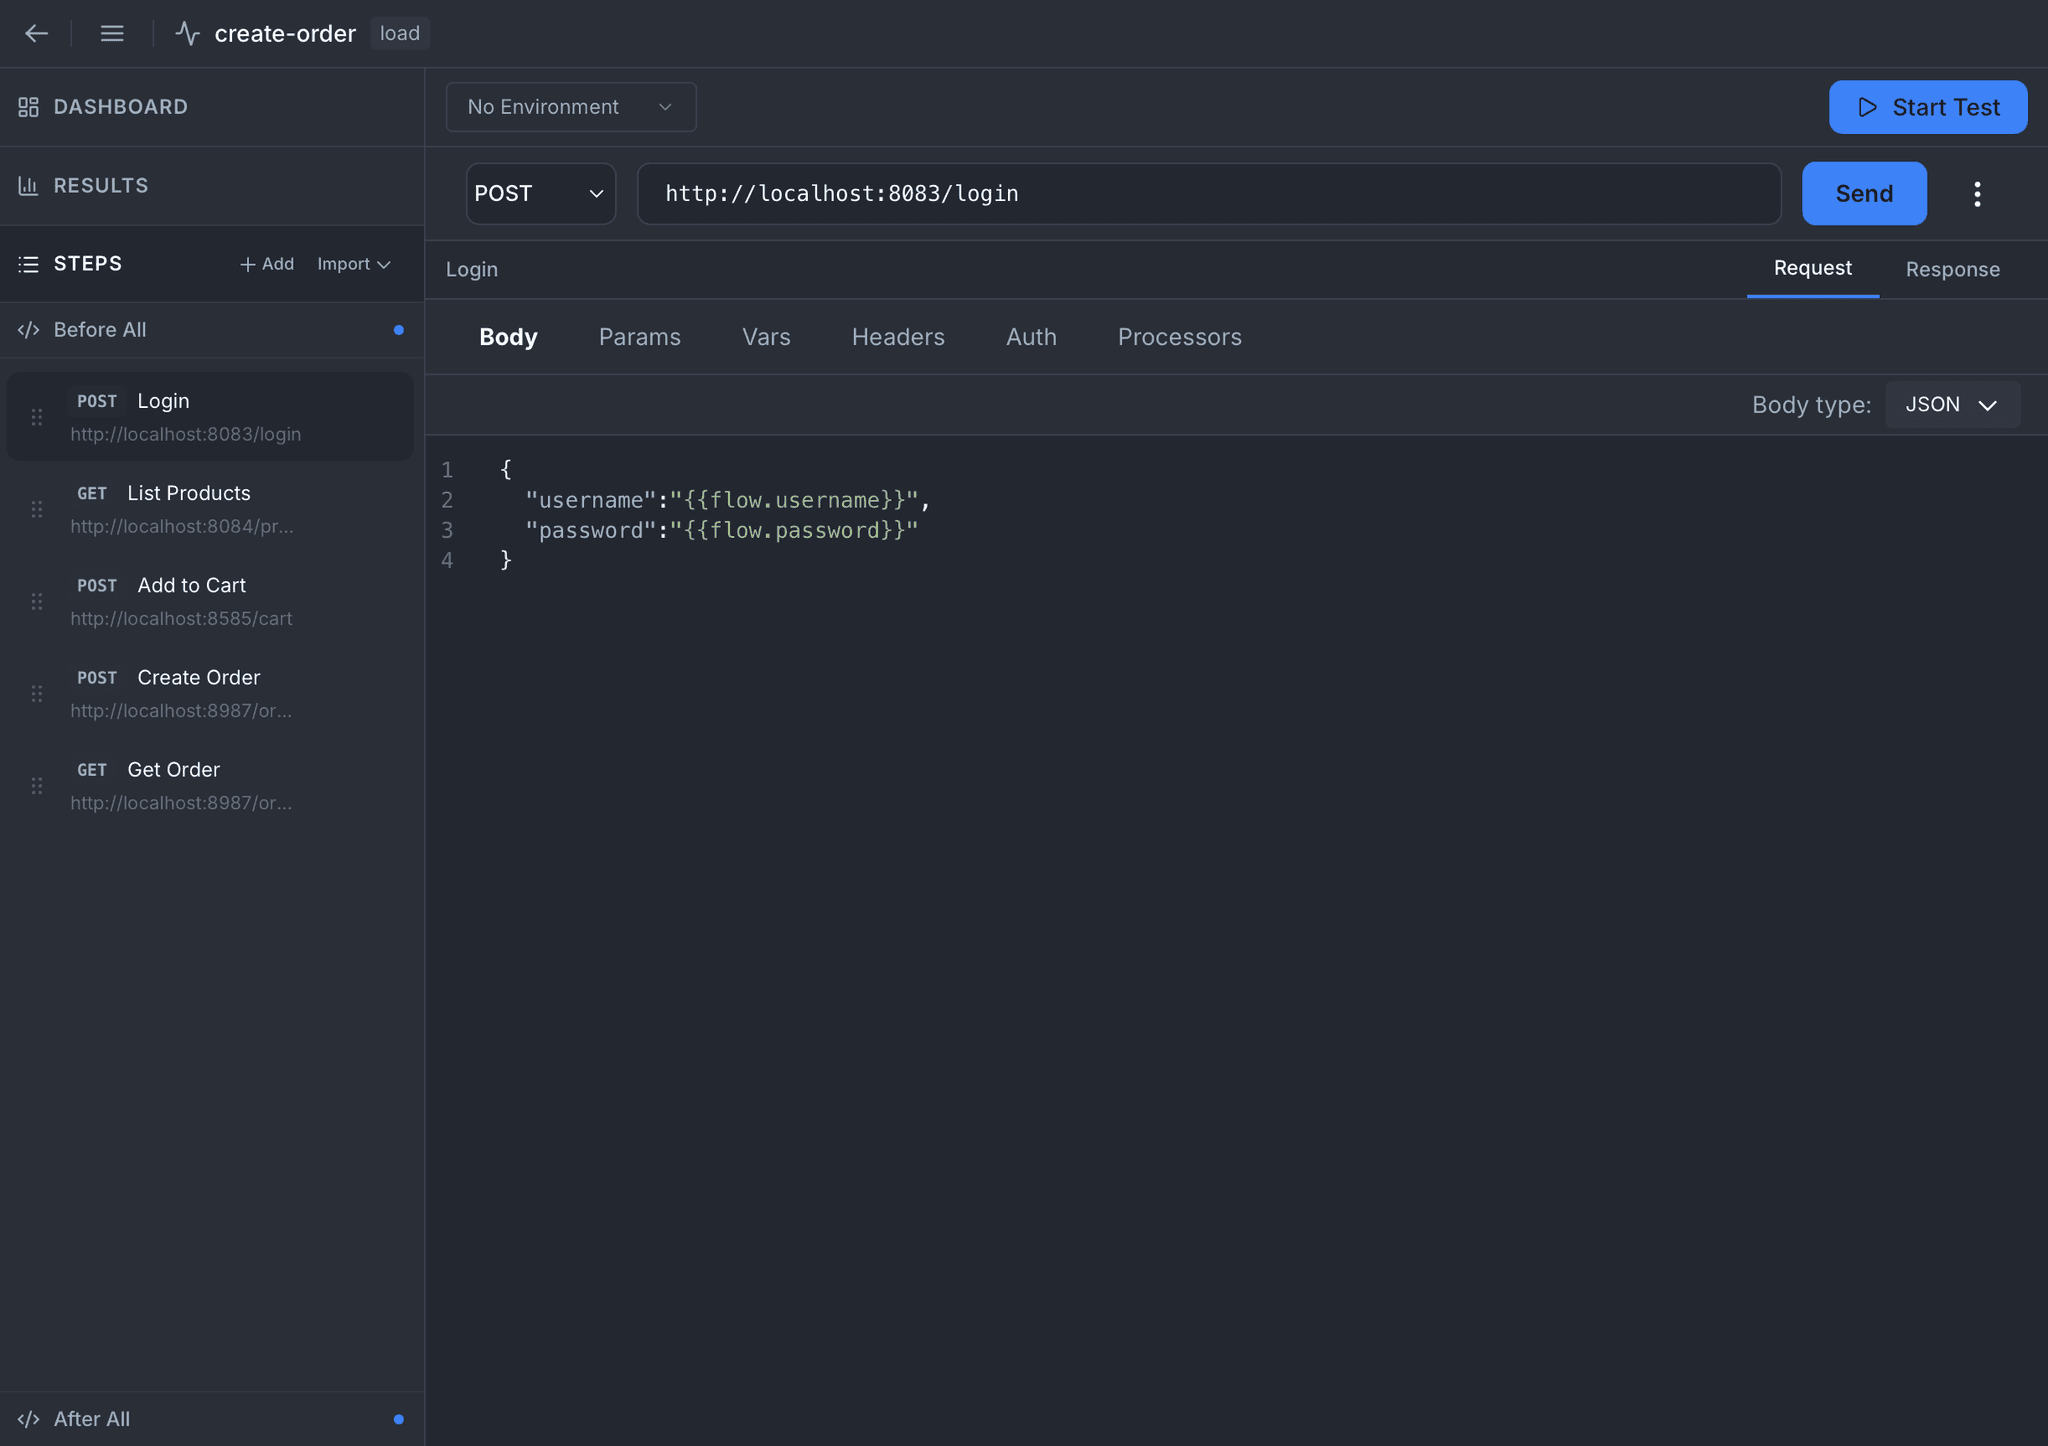The image size is (2048, 1446).
Task: Select the Response tab
Action: [1953, 269]
